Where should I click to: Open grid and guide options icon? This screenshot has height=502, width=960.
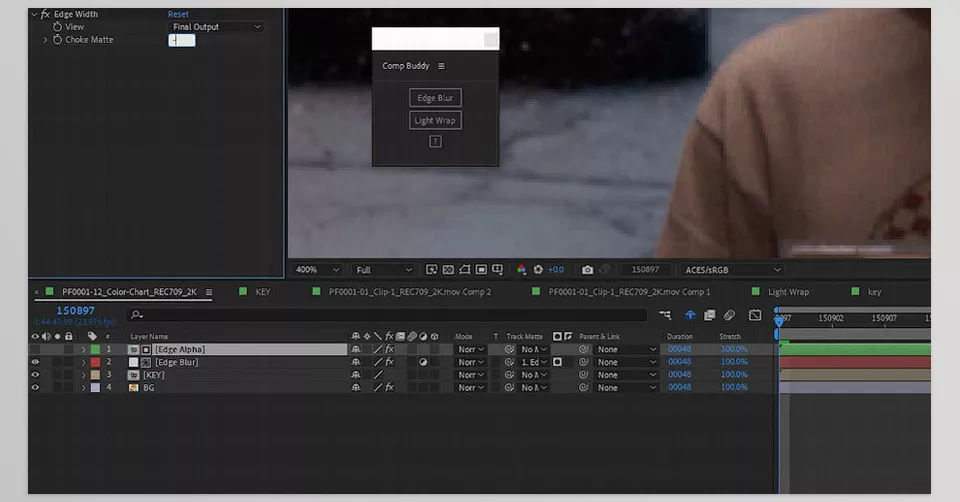click(497, 270)
